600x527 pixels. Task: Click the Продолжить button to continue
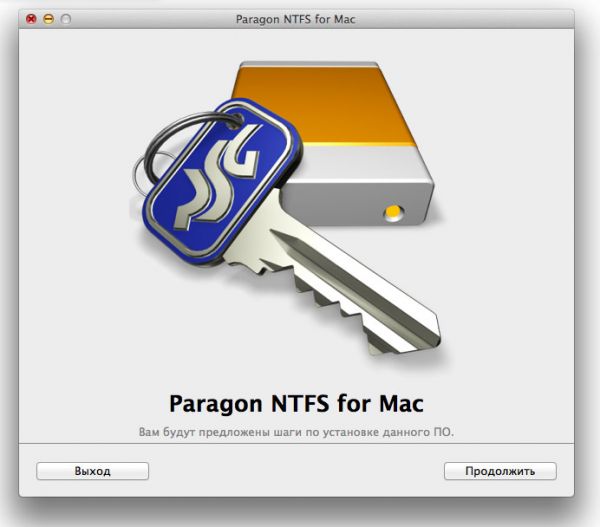[500, 471]
